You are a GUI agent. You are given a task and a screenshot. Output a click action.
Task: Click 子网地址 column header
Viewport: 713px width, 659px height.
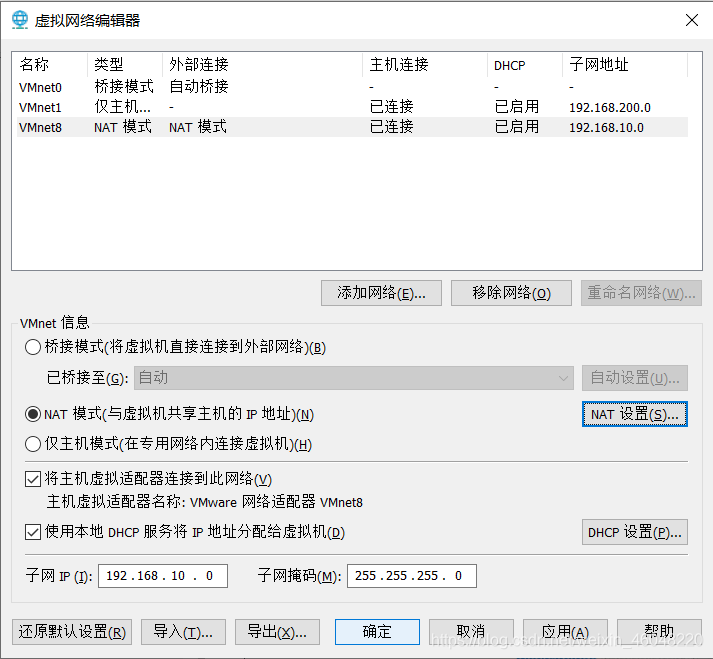coord(625,65)
